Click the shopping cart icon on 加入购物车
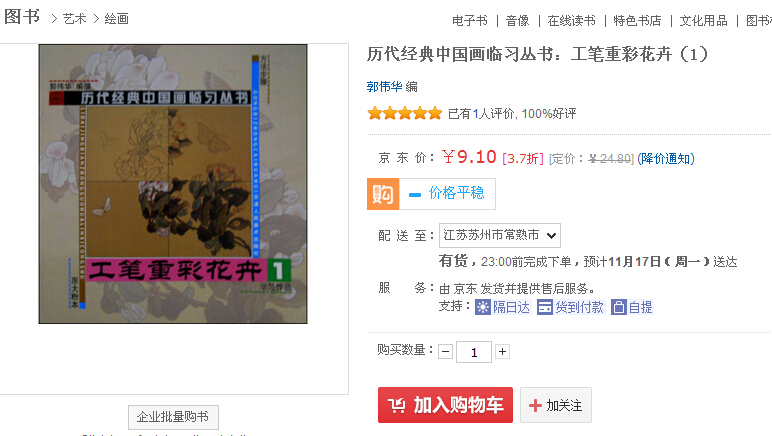 (x=397, y=405)
